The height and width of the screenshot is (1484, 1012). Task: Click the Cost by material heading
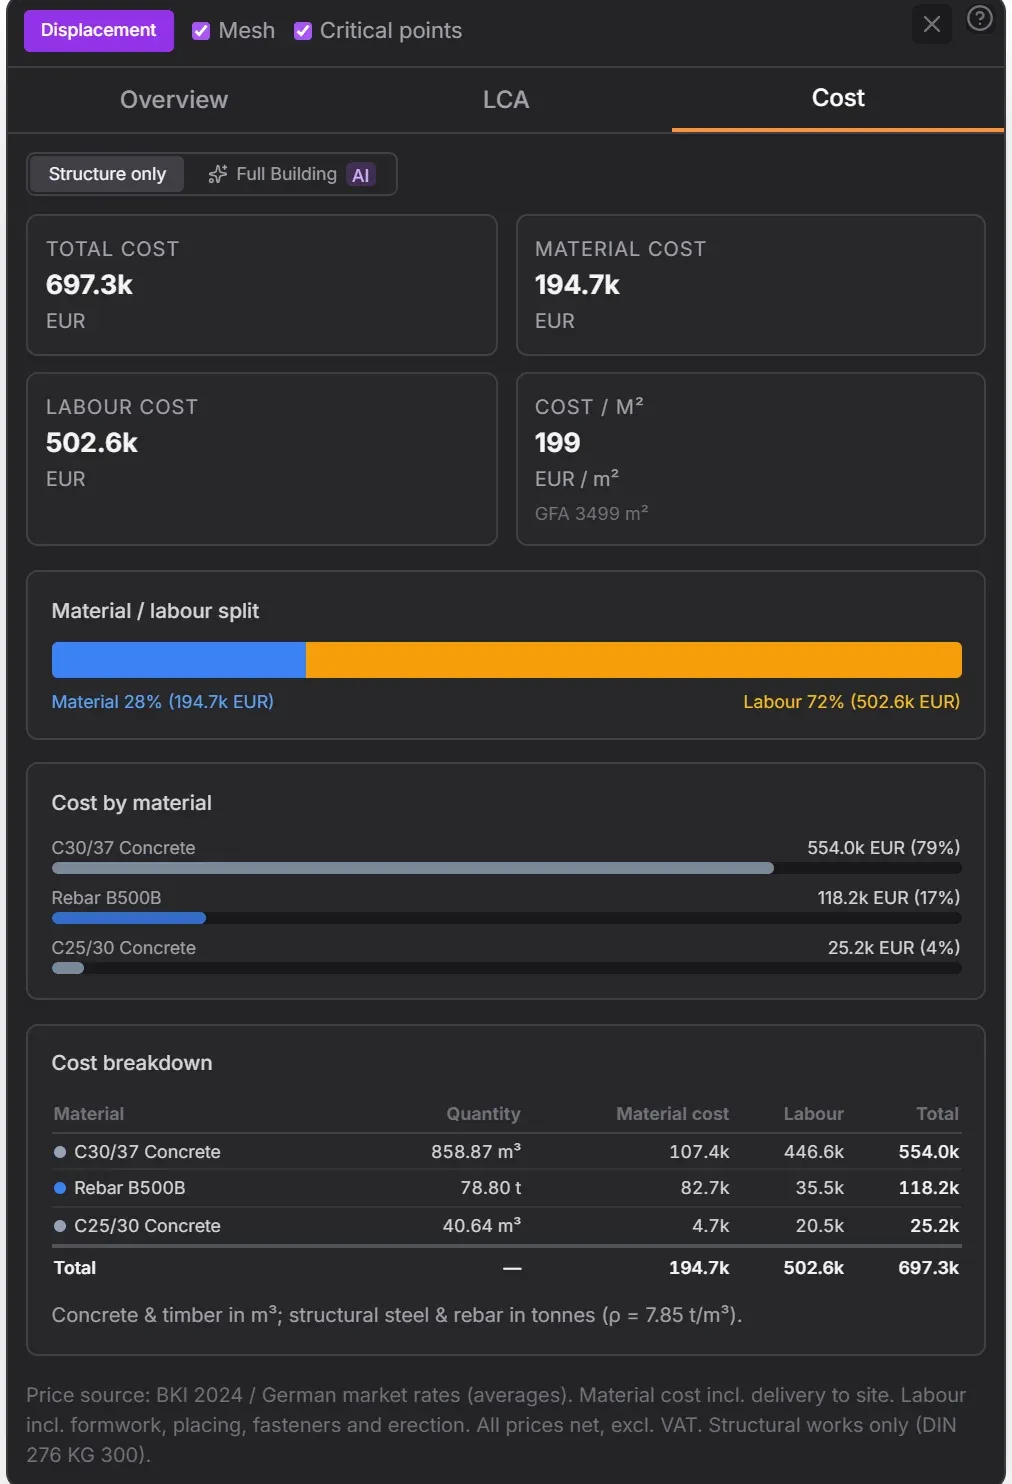point(132,803)
